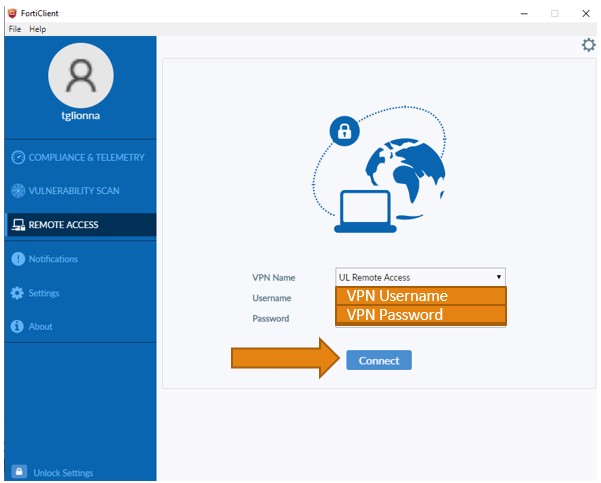
Task: Click the Connect button
Action: click(379, 360)
